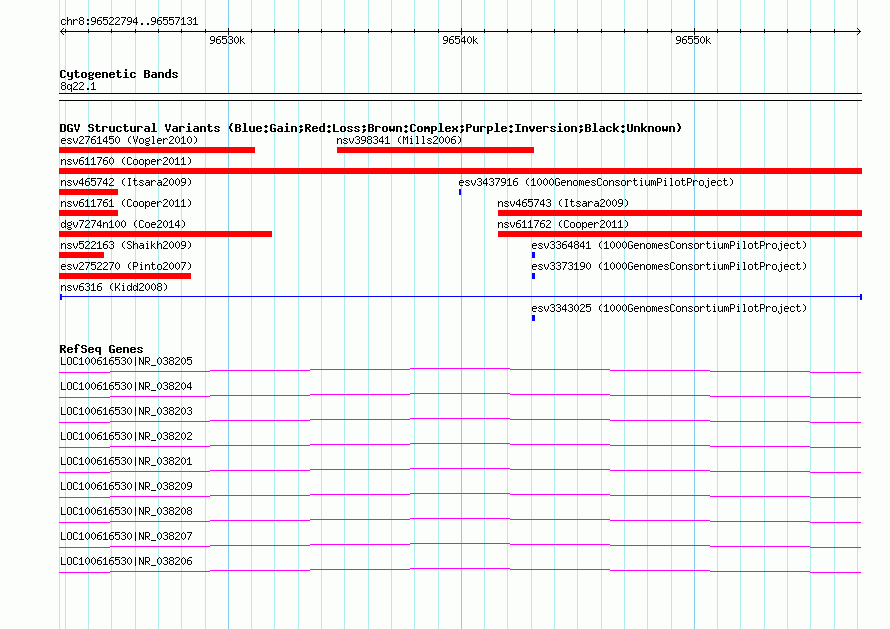
Task: Open esv3364841 variant label
Action: pyautogui.click(x=669, y=245)
